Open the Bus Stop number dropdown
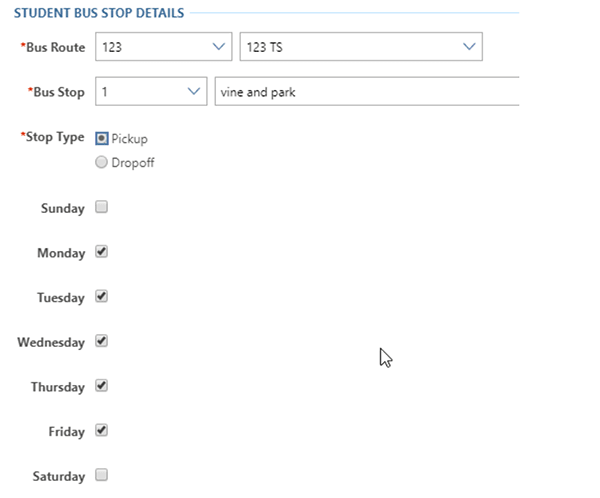The width and height of the screenshot is (600, 498). point(151,91)
